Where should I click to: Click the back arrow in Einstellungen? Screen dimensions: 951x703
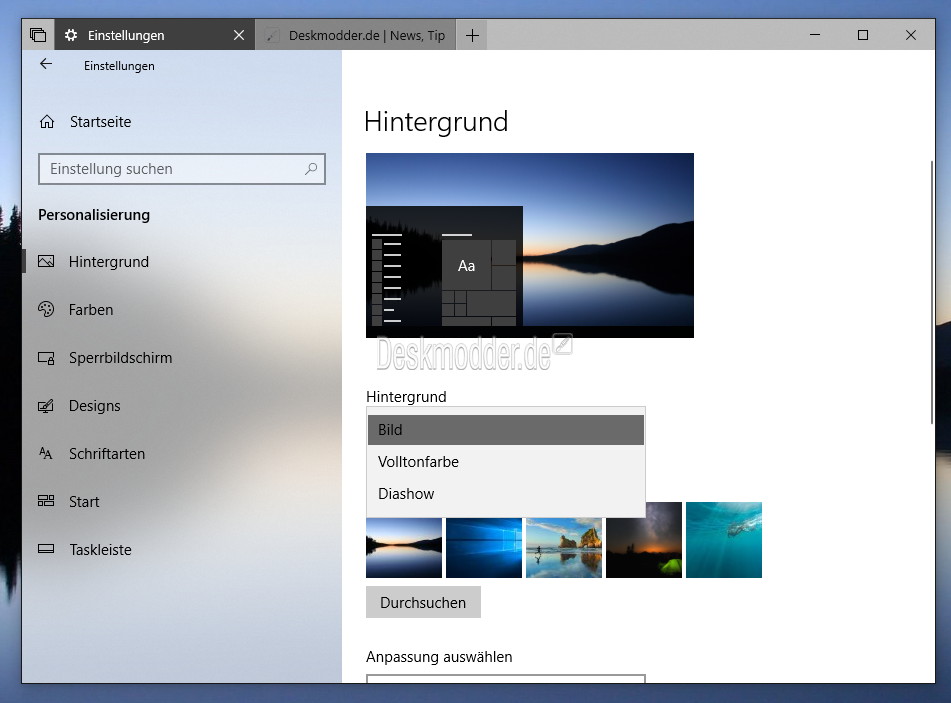(45, 64)
